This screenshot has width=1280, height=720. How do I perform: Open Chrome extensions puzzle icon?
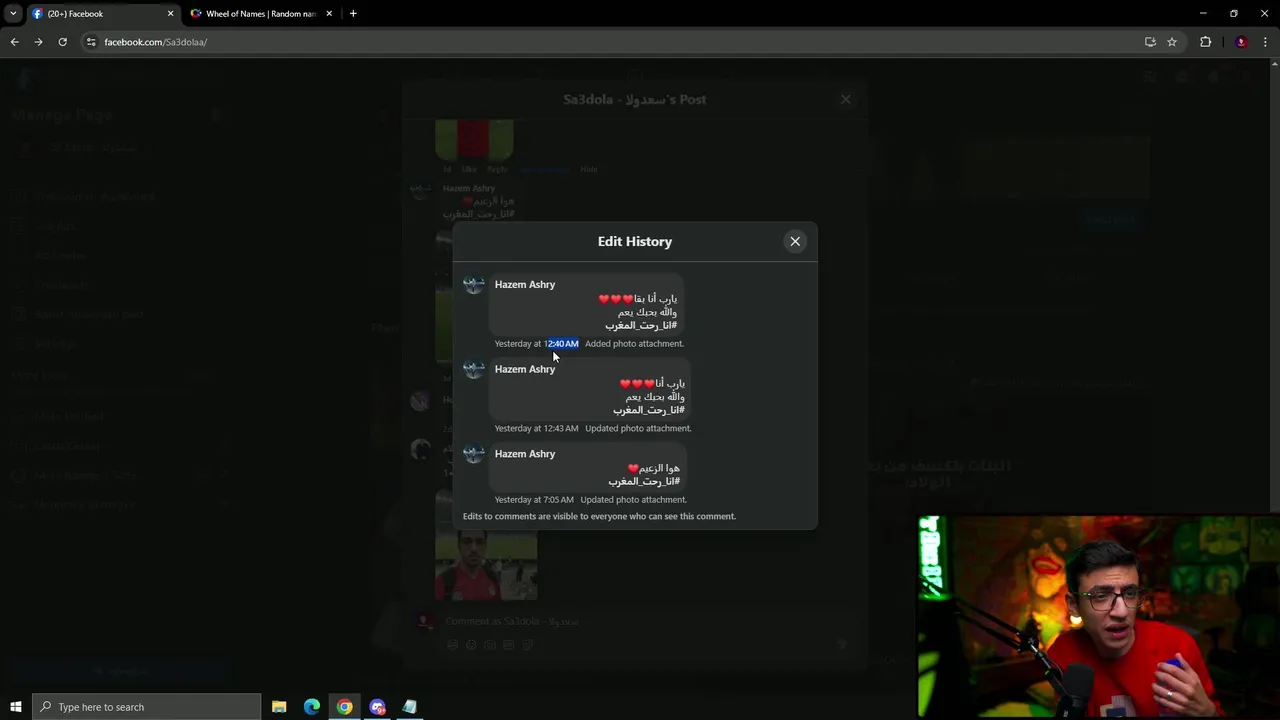[1205, 42]
